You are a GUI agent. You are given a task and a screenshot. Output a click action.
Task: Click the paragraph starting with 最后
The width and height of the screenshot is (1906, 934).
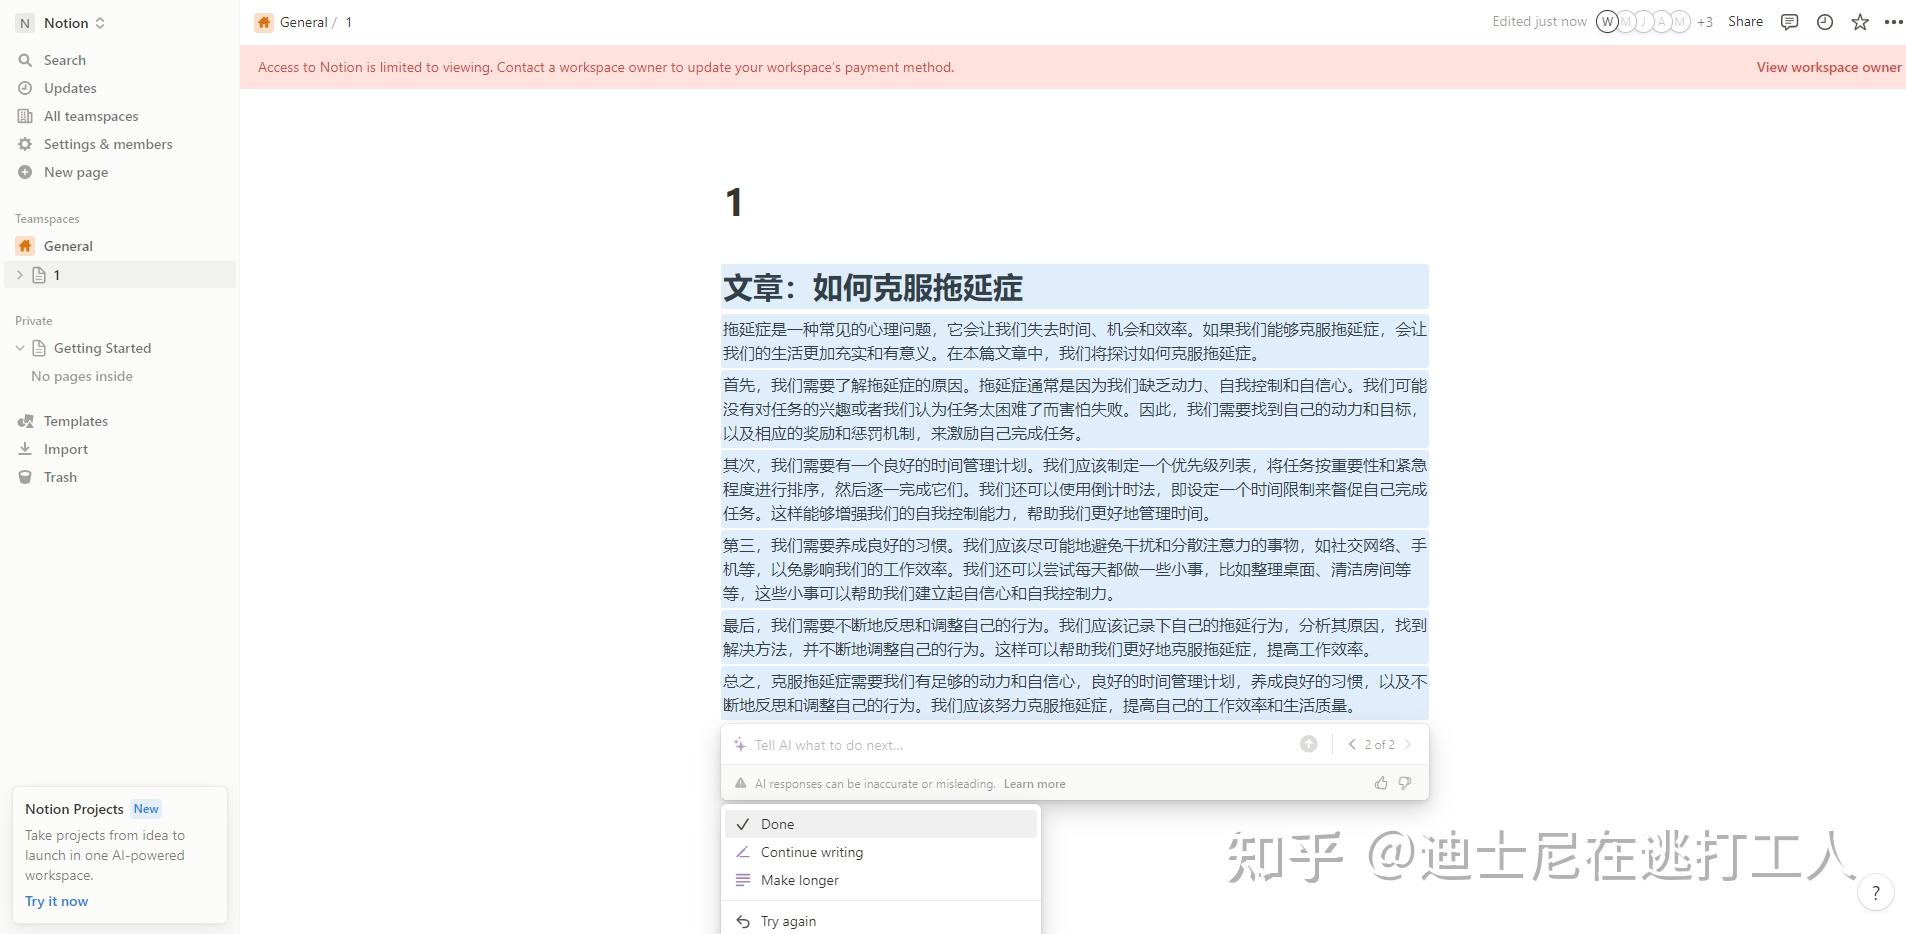tap(1075, 637)
